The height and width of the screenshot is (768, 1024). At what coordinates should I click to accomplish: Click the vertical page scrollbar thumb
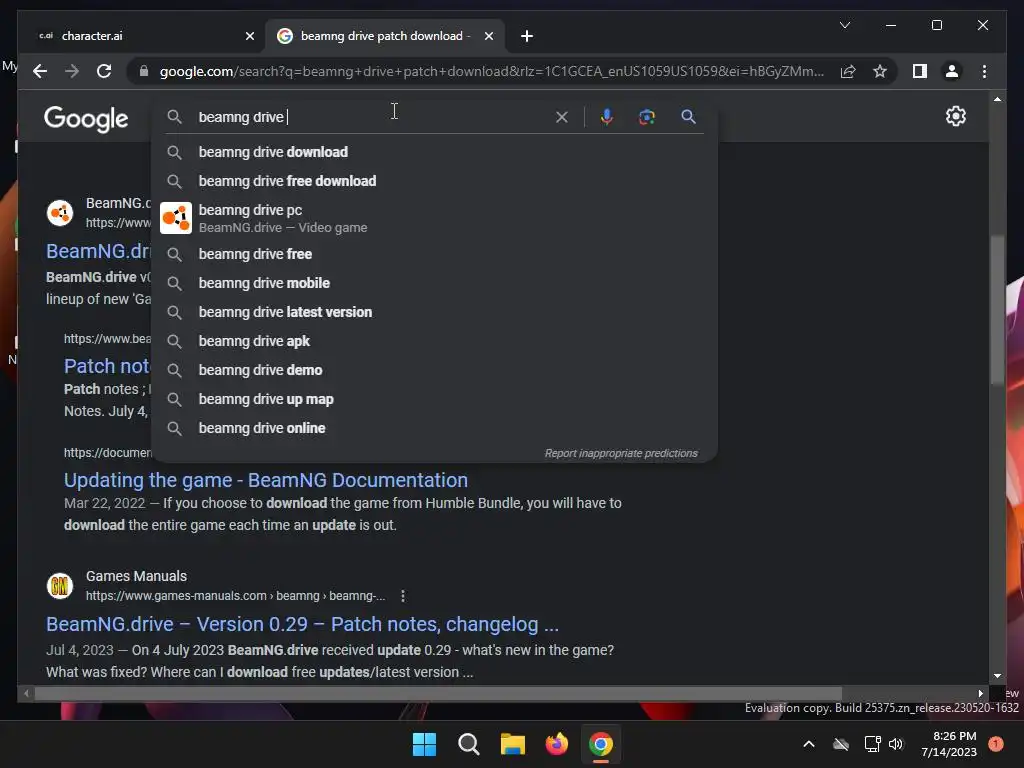coord(997,310)
